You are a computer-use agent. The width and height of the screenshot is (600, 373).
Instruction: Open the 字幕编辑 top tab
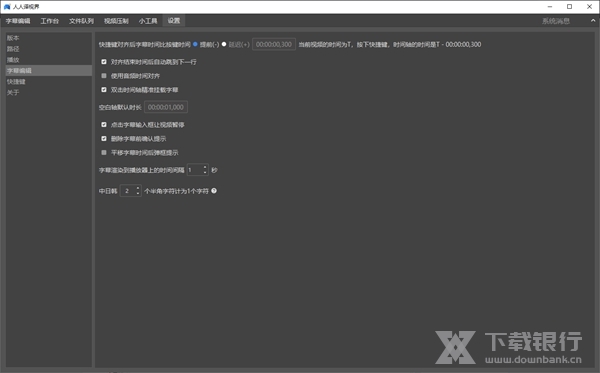tap(18, 21)
